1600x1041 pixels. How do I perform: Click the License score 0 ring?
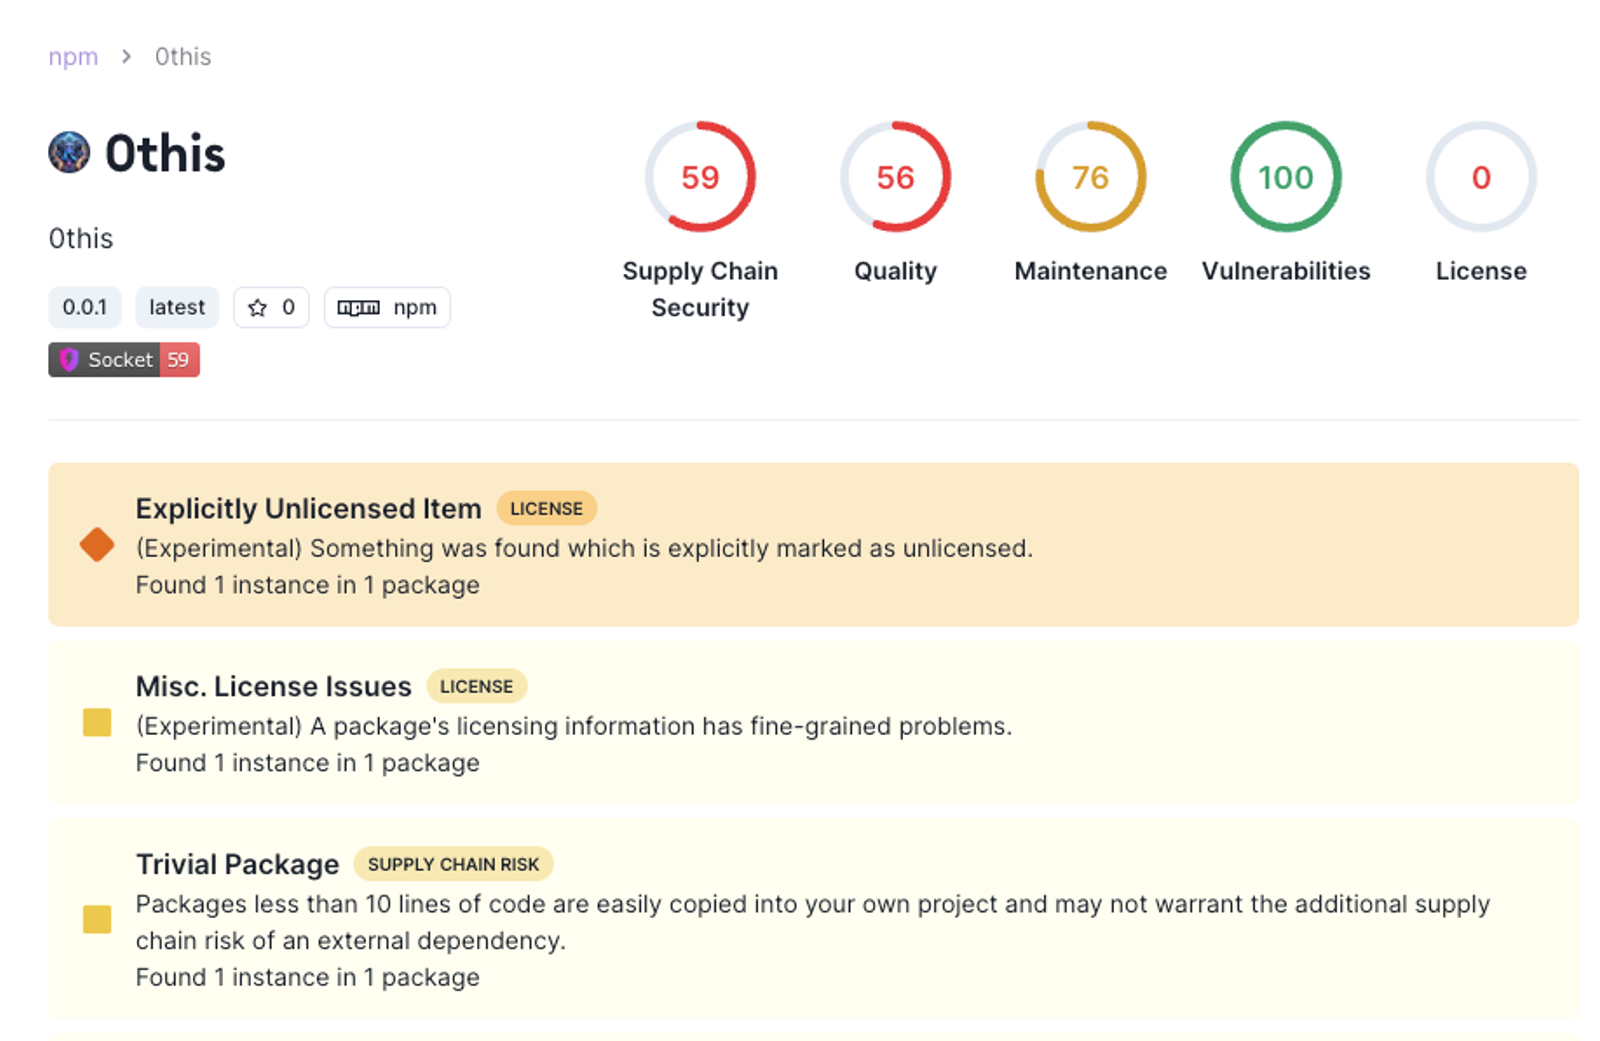coord(1481,177)
